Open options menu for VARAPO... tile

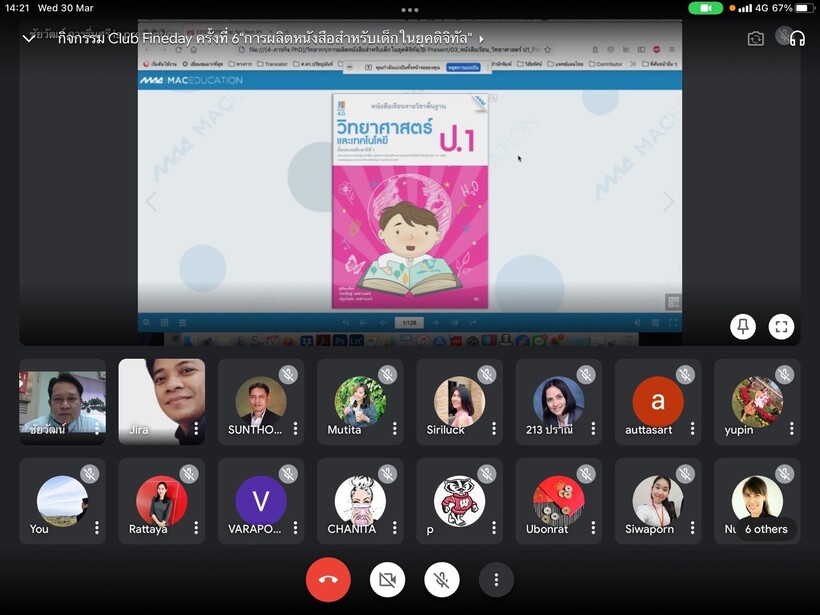pos(295,528)
